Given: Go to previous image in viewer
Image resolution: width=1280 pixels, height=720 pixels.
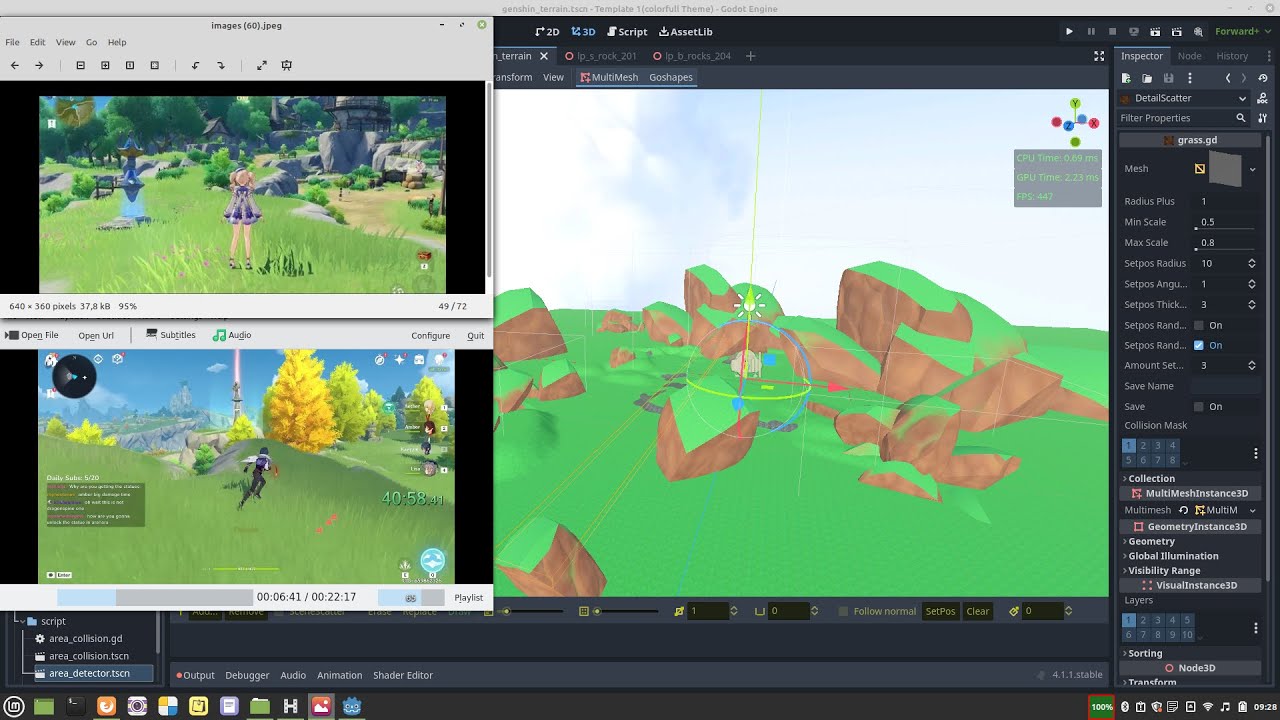Looking at the screenshot, I should tap(14, 65).
